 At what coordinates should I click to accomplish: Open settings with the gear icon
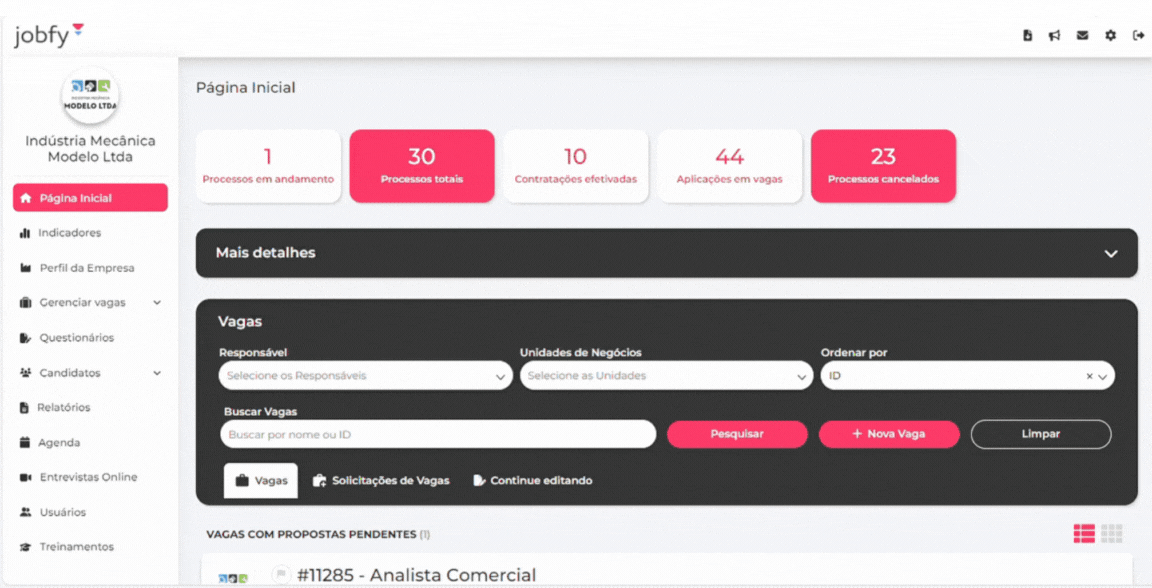click(x=1110, y=35)
